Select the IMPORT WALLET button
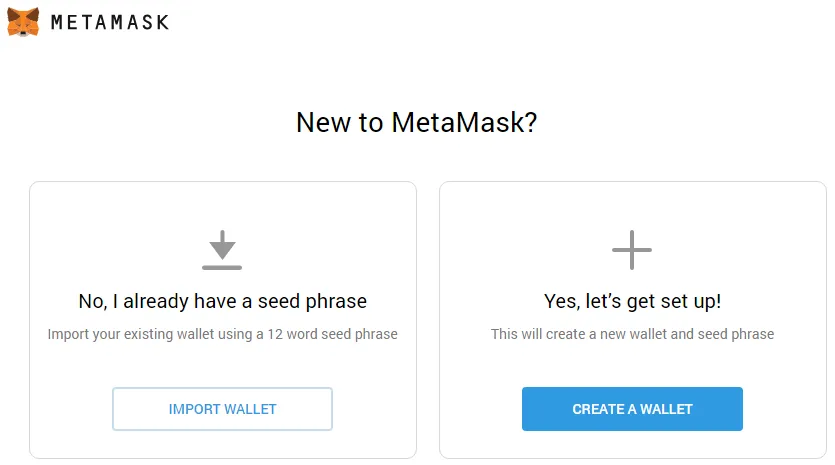 (222, 409)
